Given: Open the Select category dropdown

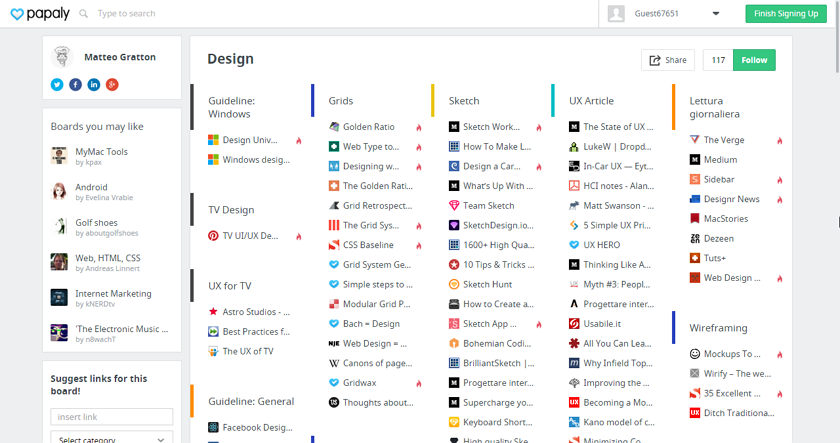Looking at the screenshot, I should tap(111, 437).
